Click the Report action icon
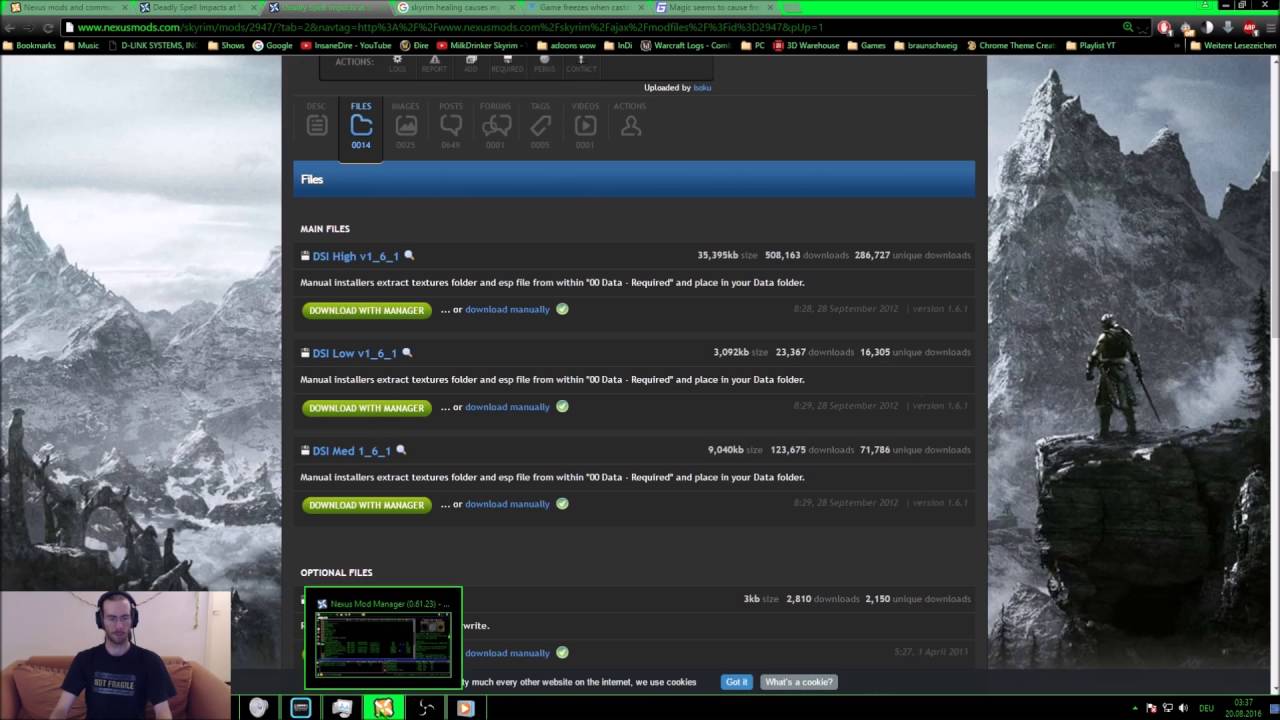 [434, 64]
